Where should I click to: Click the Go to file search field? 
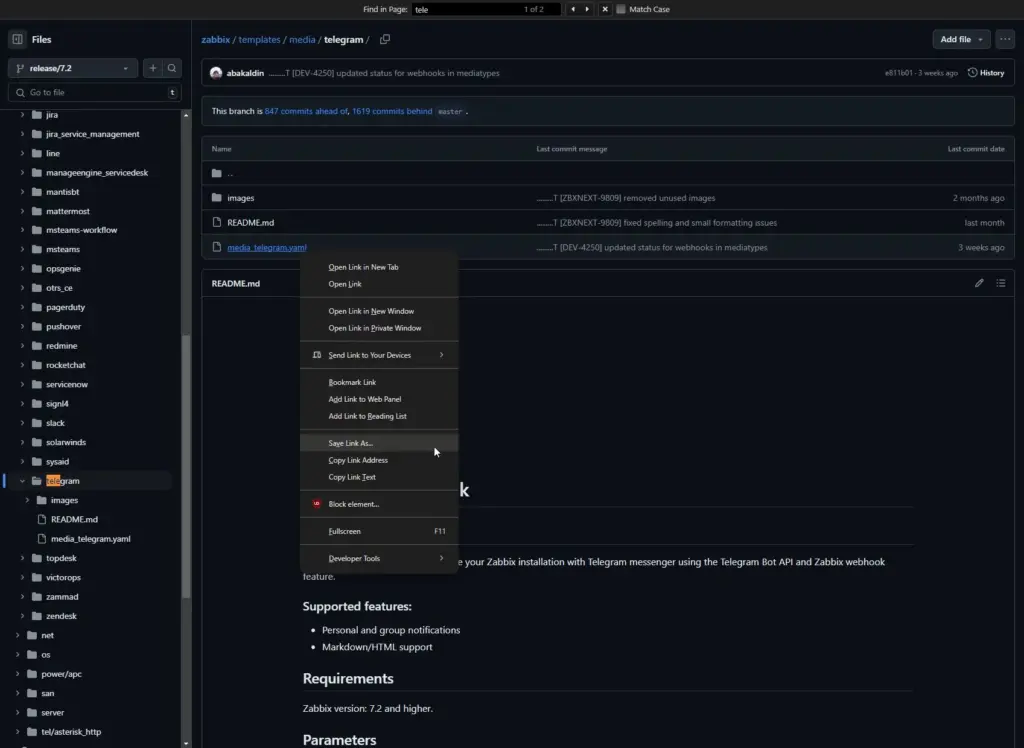coord(95,93)
